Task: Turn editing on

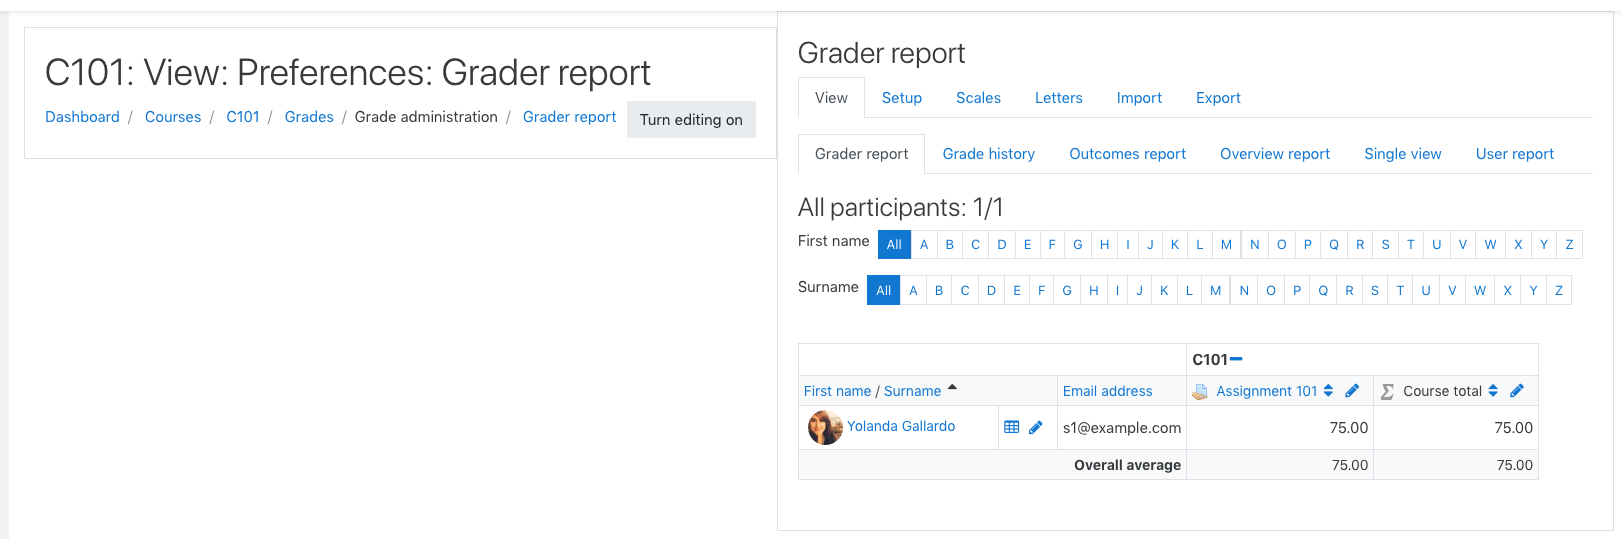Action: (691, 120)
